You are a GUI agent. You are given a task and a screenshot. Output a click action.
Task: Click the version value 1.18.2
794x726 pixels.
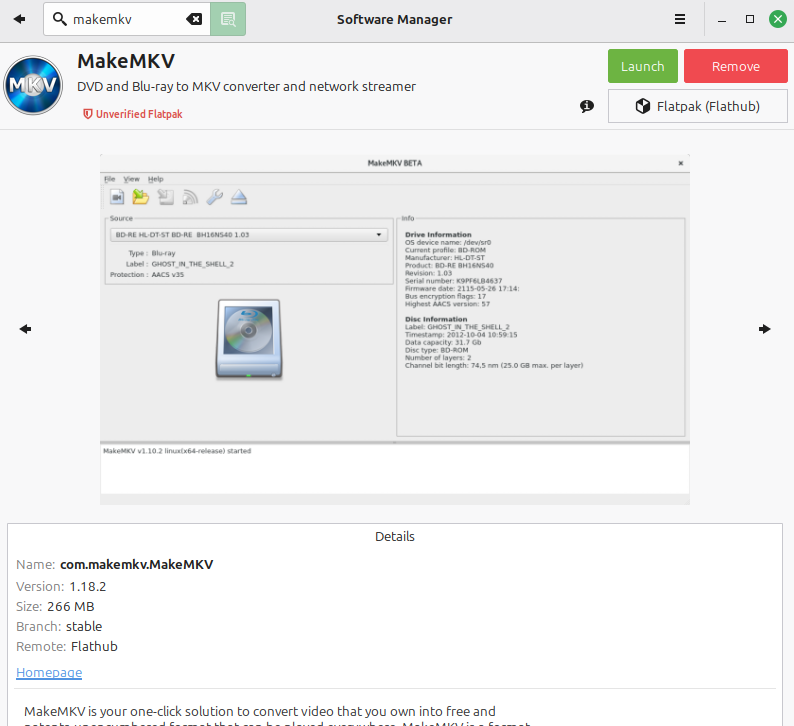[x=88, y=586]
